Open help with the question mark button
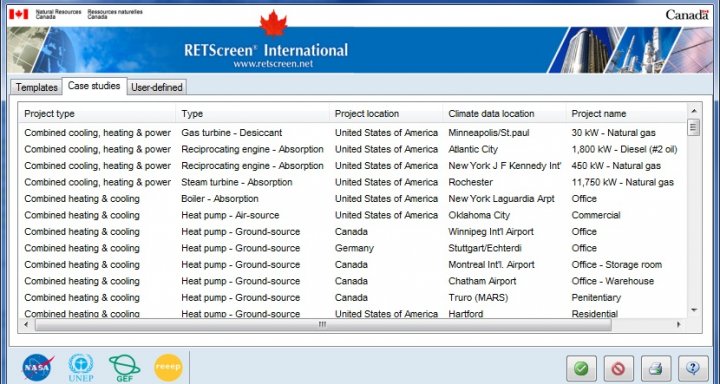The image size is (720, 384). pos(693,368)
